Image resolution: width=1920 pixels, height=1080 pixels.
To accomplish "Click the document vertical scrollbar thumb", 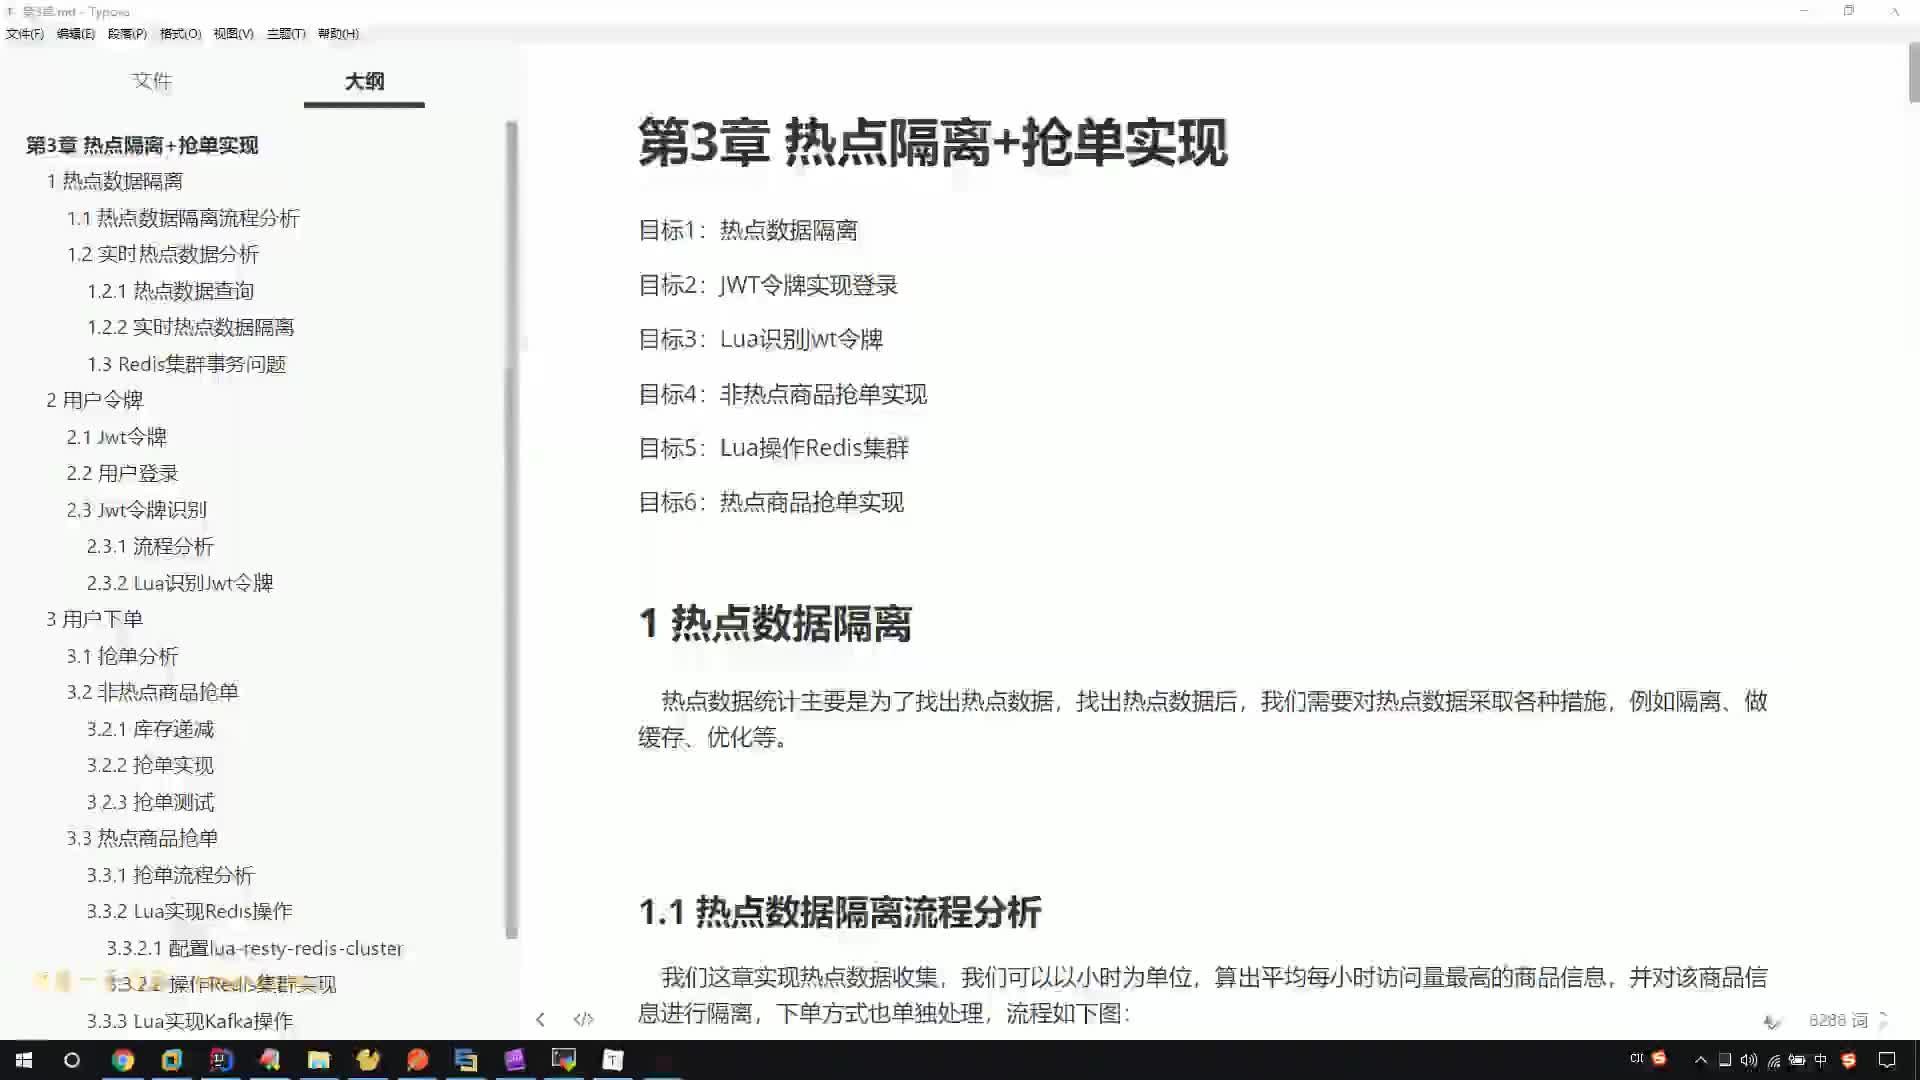I will click(x=1914, y=72).
